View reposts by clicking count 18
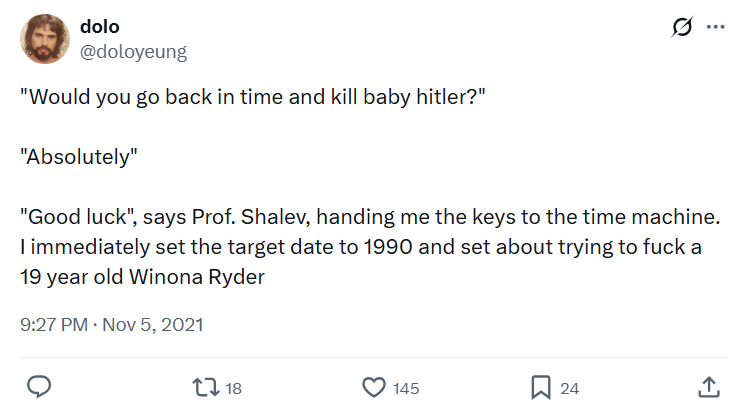 [233, 389]
